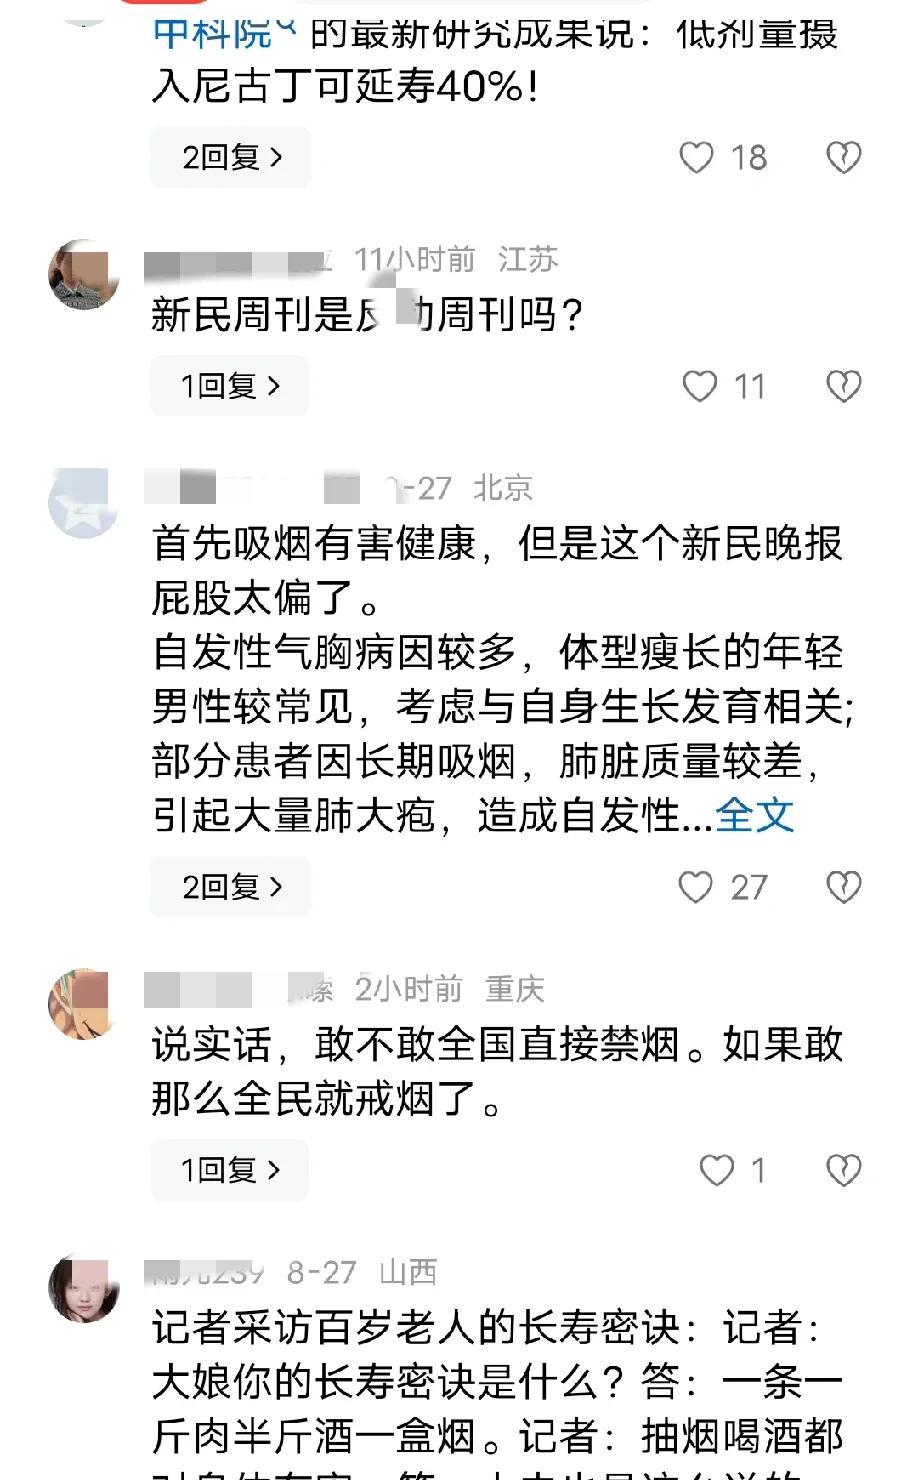Open the Shanxi commenter's avatar
The width and height of the screenshot is (918, 1480).
point(84,1287)
